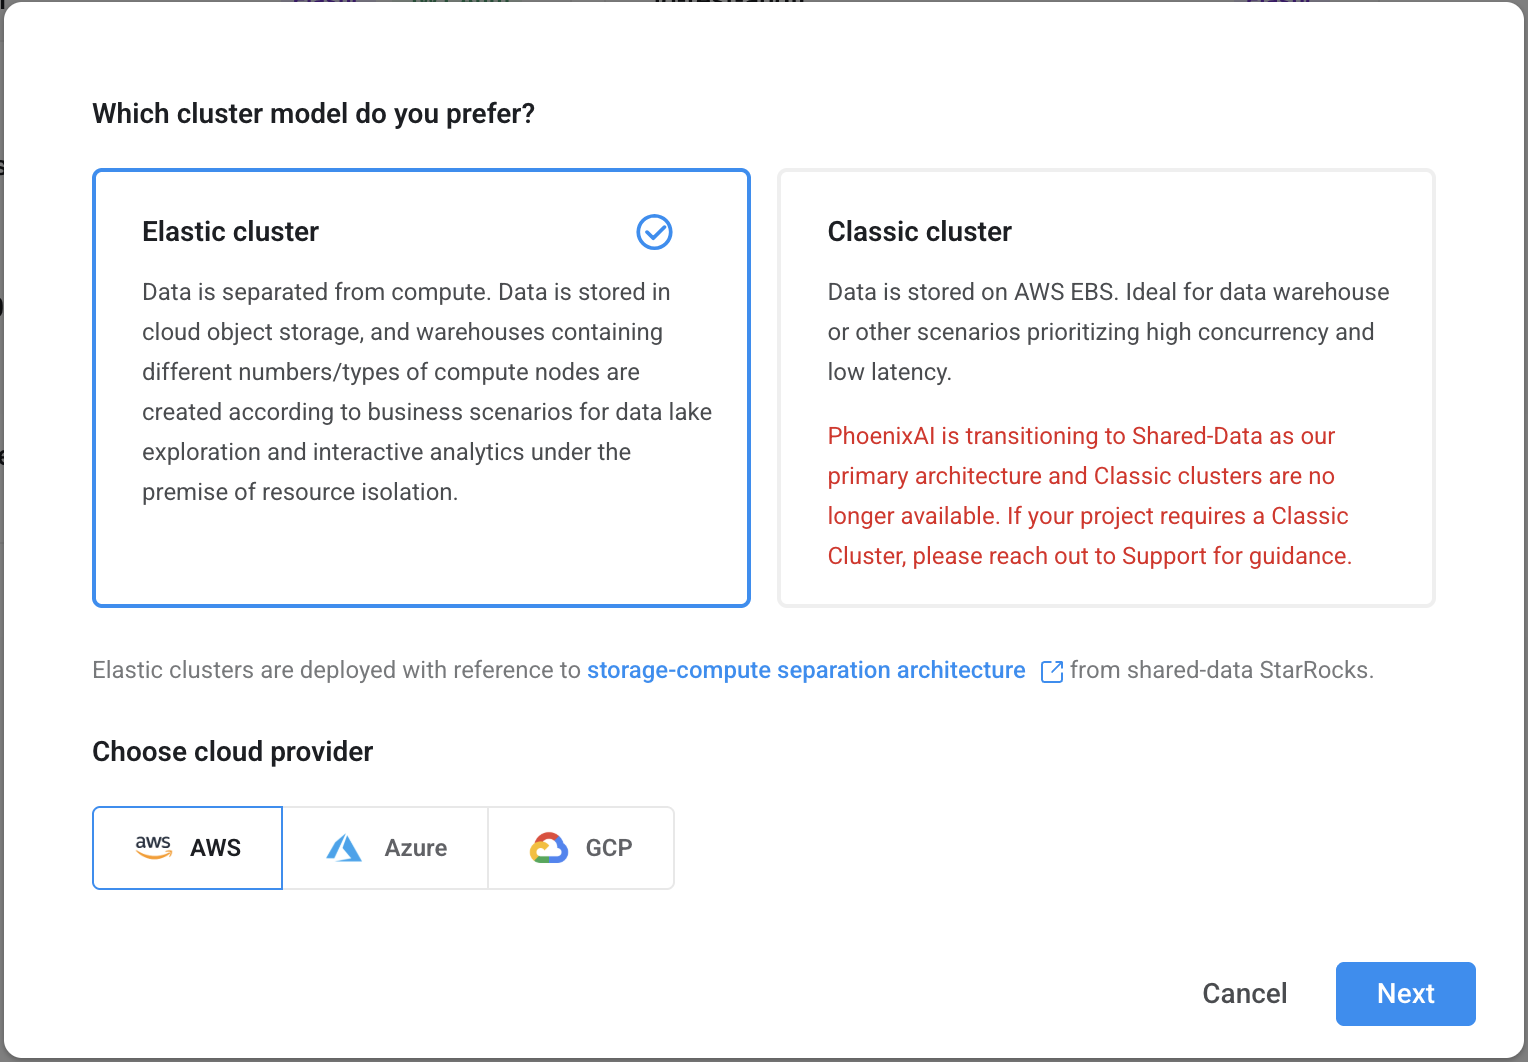Open the external link icon beside architecture link

point(1051,671)
